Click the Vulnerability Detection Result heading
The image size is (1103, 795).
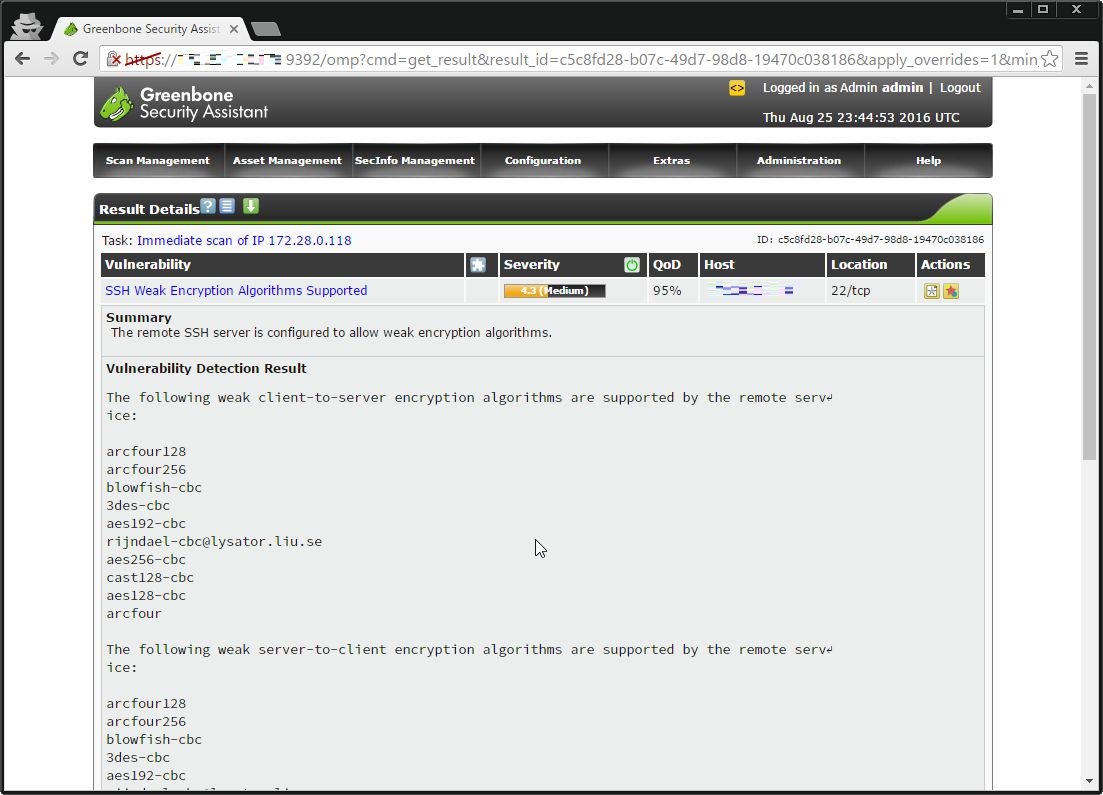(x=206, y=368)
